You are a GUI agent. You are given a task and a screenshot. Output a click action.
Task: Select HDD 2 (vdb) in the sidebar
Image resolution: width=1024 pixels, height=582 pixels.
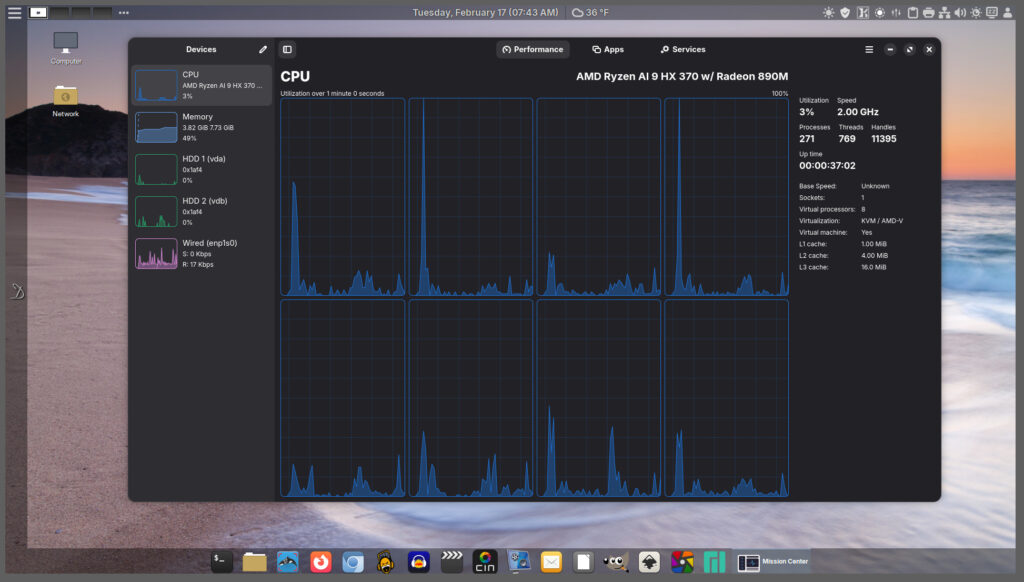click(x=201, y=211)
